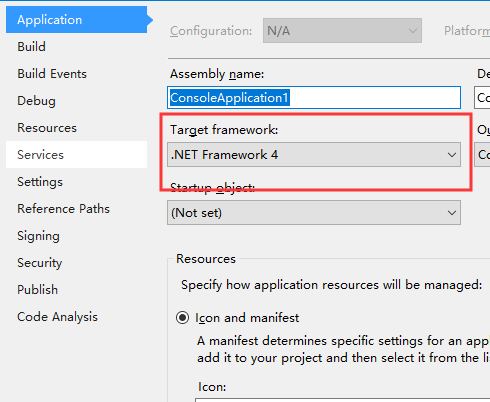Viewport: 490px width, 402px height.
Task: Go to the Debug settings tab
Action: (x=76, y=101)
